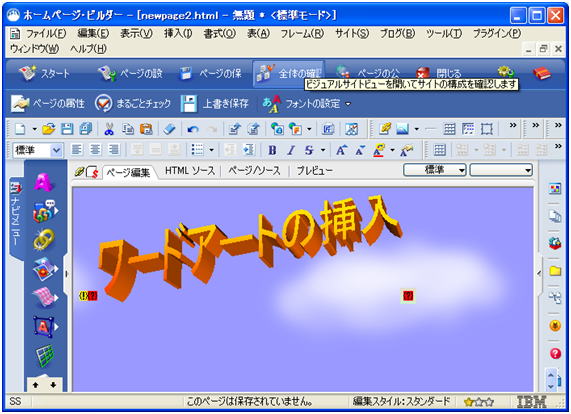The image size is (571, 414).
Task: Select the ページ編集 tab
Action: (128, 172)
